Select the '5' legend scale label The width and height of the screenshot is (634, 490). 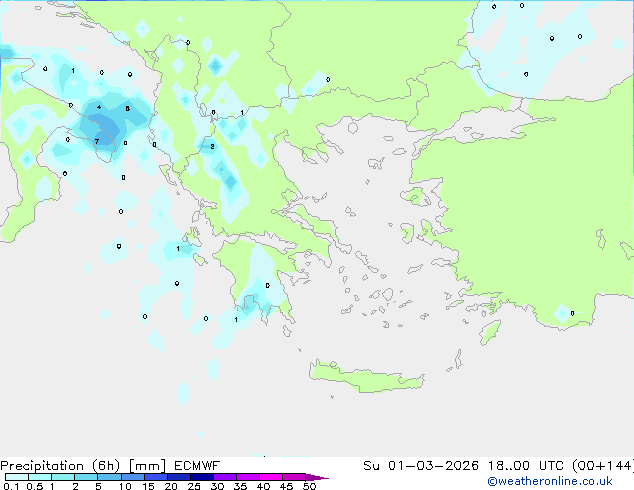pos(98,486)
